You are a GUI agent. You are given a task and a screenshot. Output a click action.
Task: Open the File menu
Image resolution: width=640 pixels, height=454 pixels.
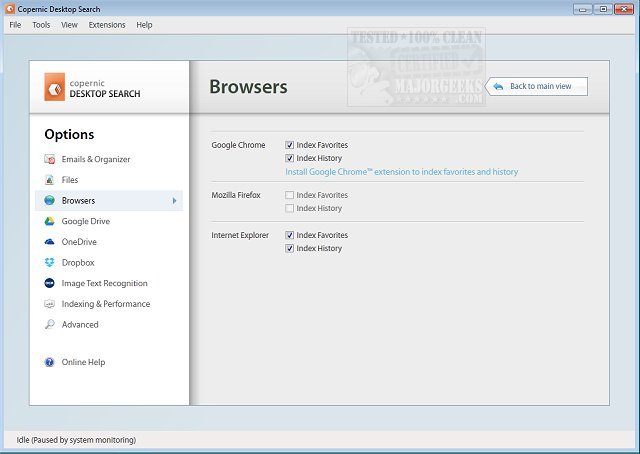[x=16, y=25]
